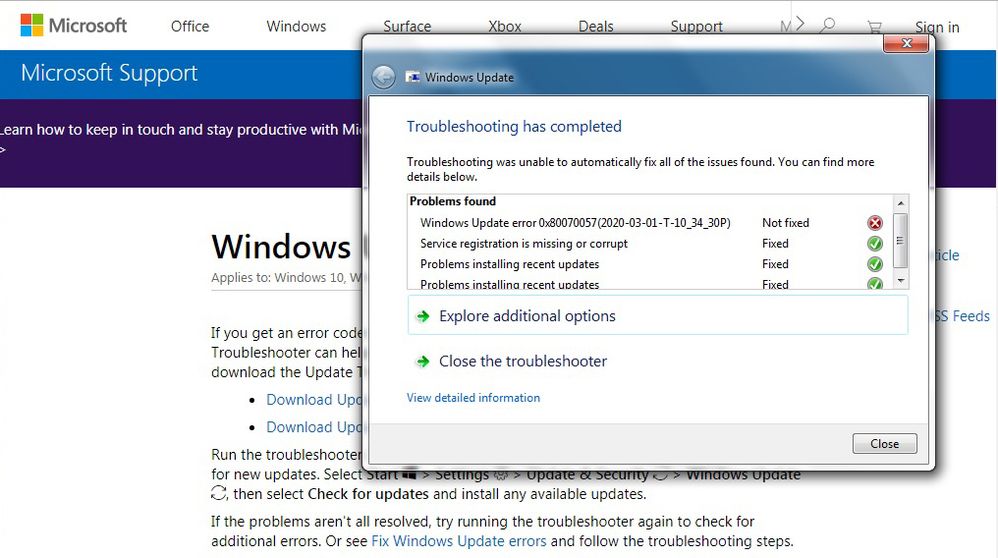Click the stay productive banner text
Viewport: 998px width, 558px height.
click(x=181, y=130)
